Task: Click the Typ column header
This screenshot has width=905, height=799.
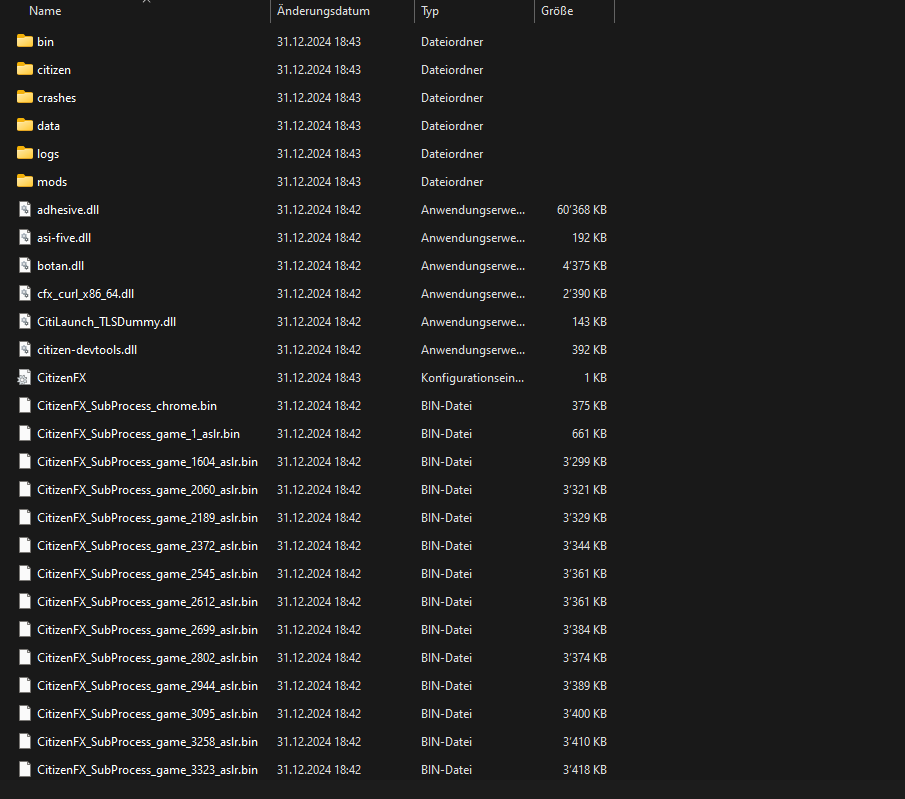Action: click(430, 11)
